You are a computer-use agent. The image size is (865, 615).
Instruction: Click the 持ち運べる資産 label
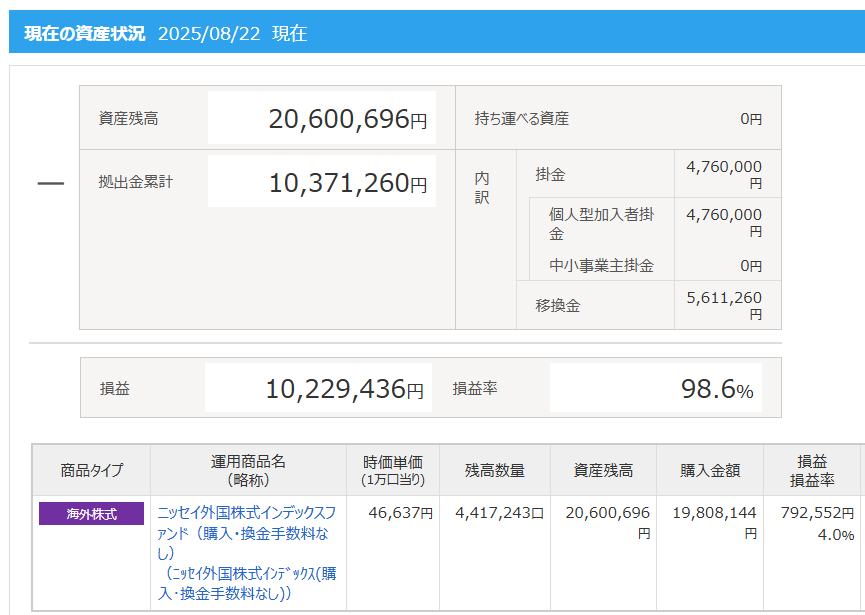521,119
